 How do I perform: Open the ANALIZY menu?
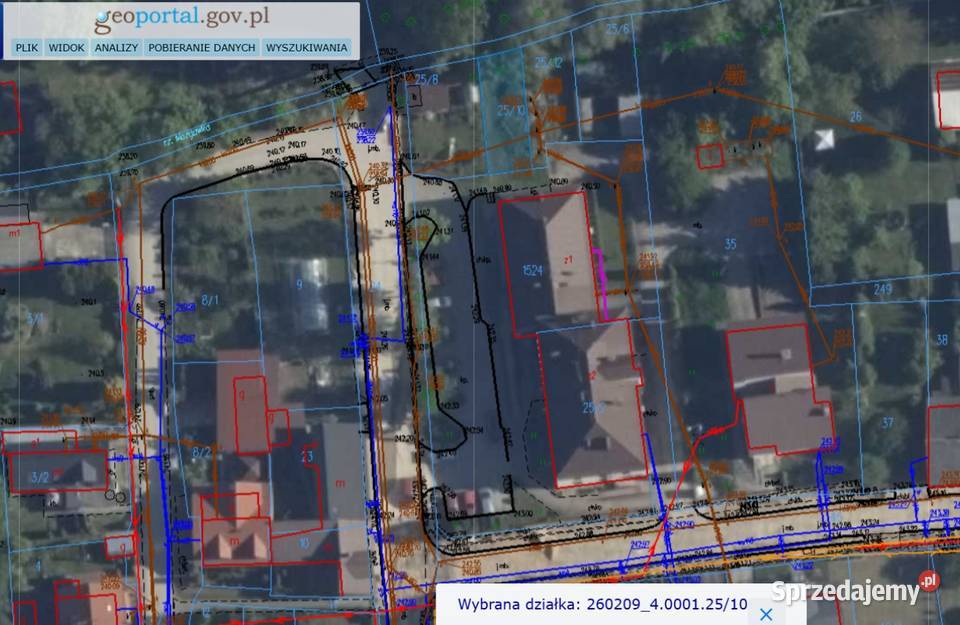[x=115, y=47]
